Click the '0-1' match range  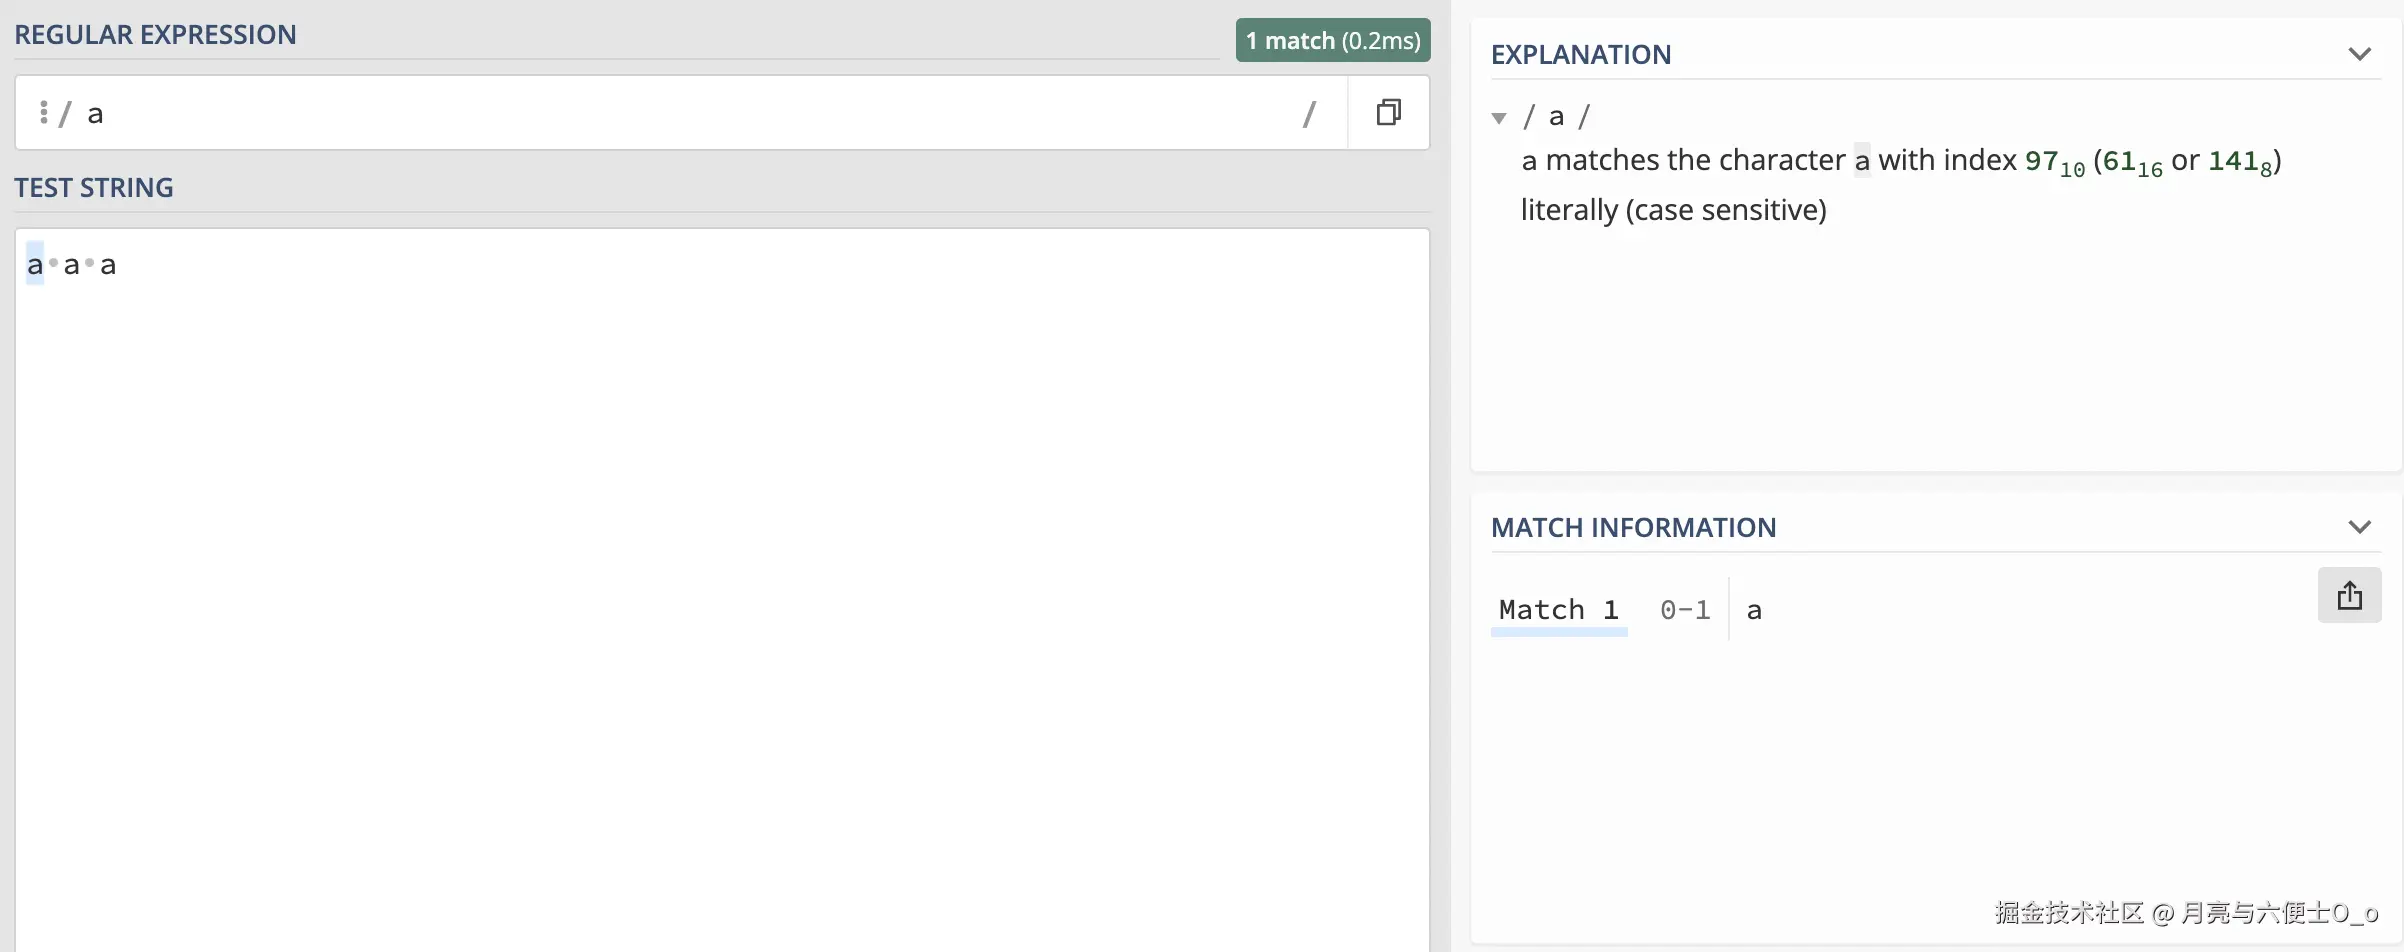coord(1685,610)
